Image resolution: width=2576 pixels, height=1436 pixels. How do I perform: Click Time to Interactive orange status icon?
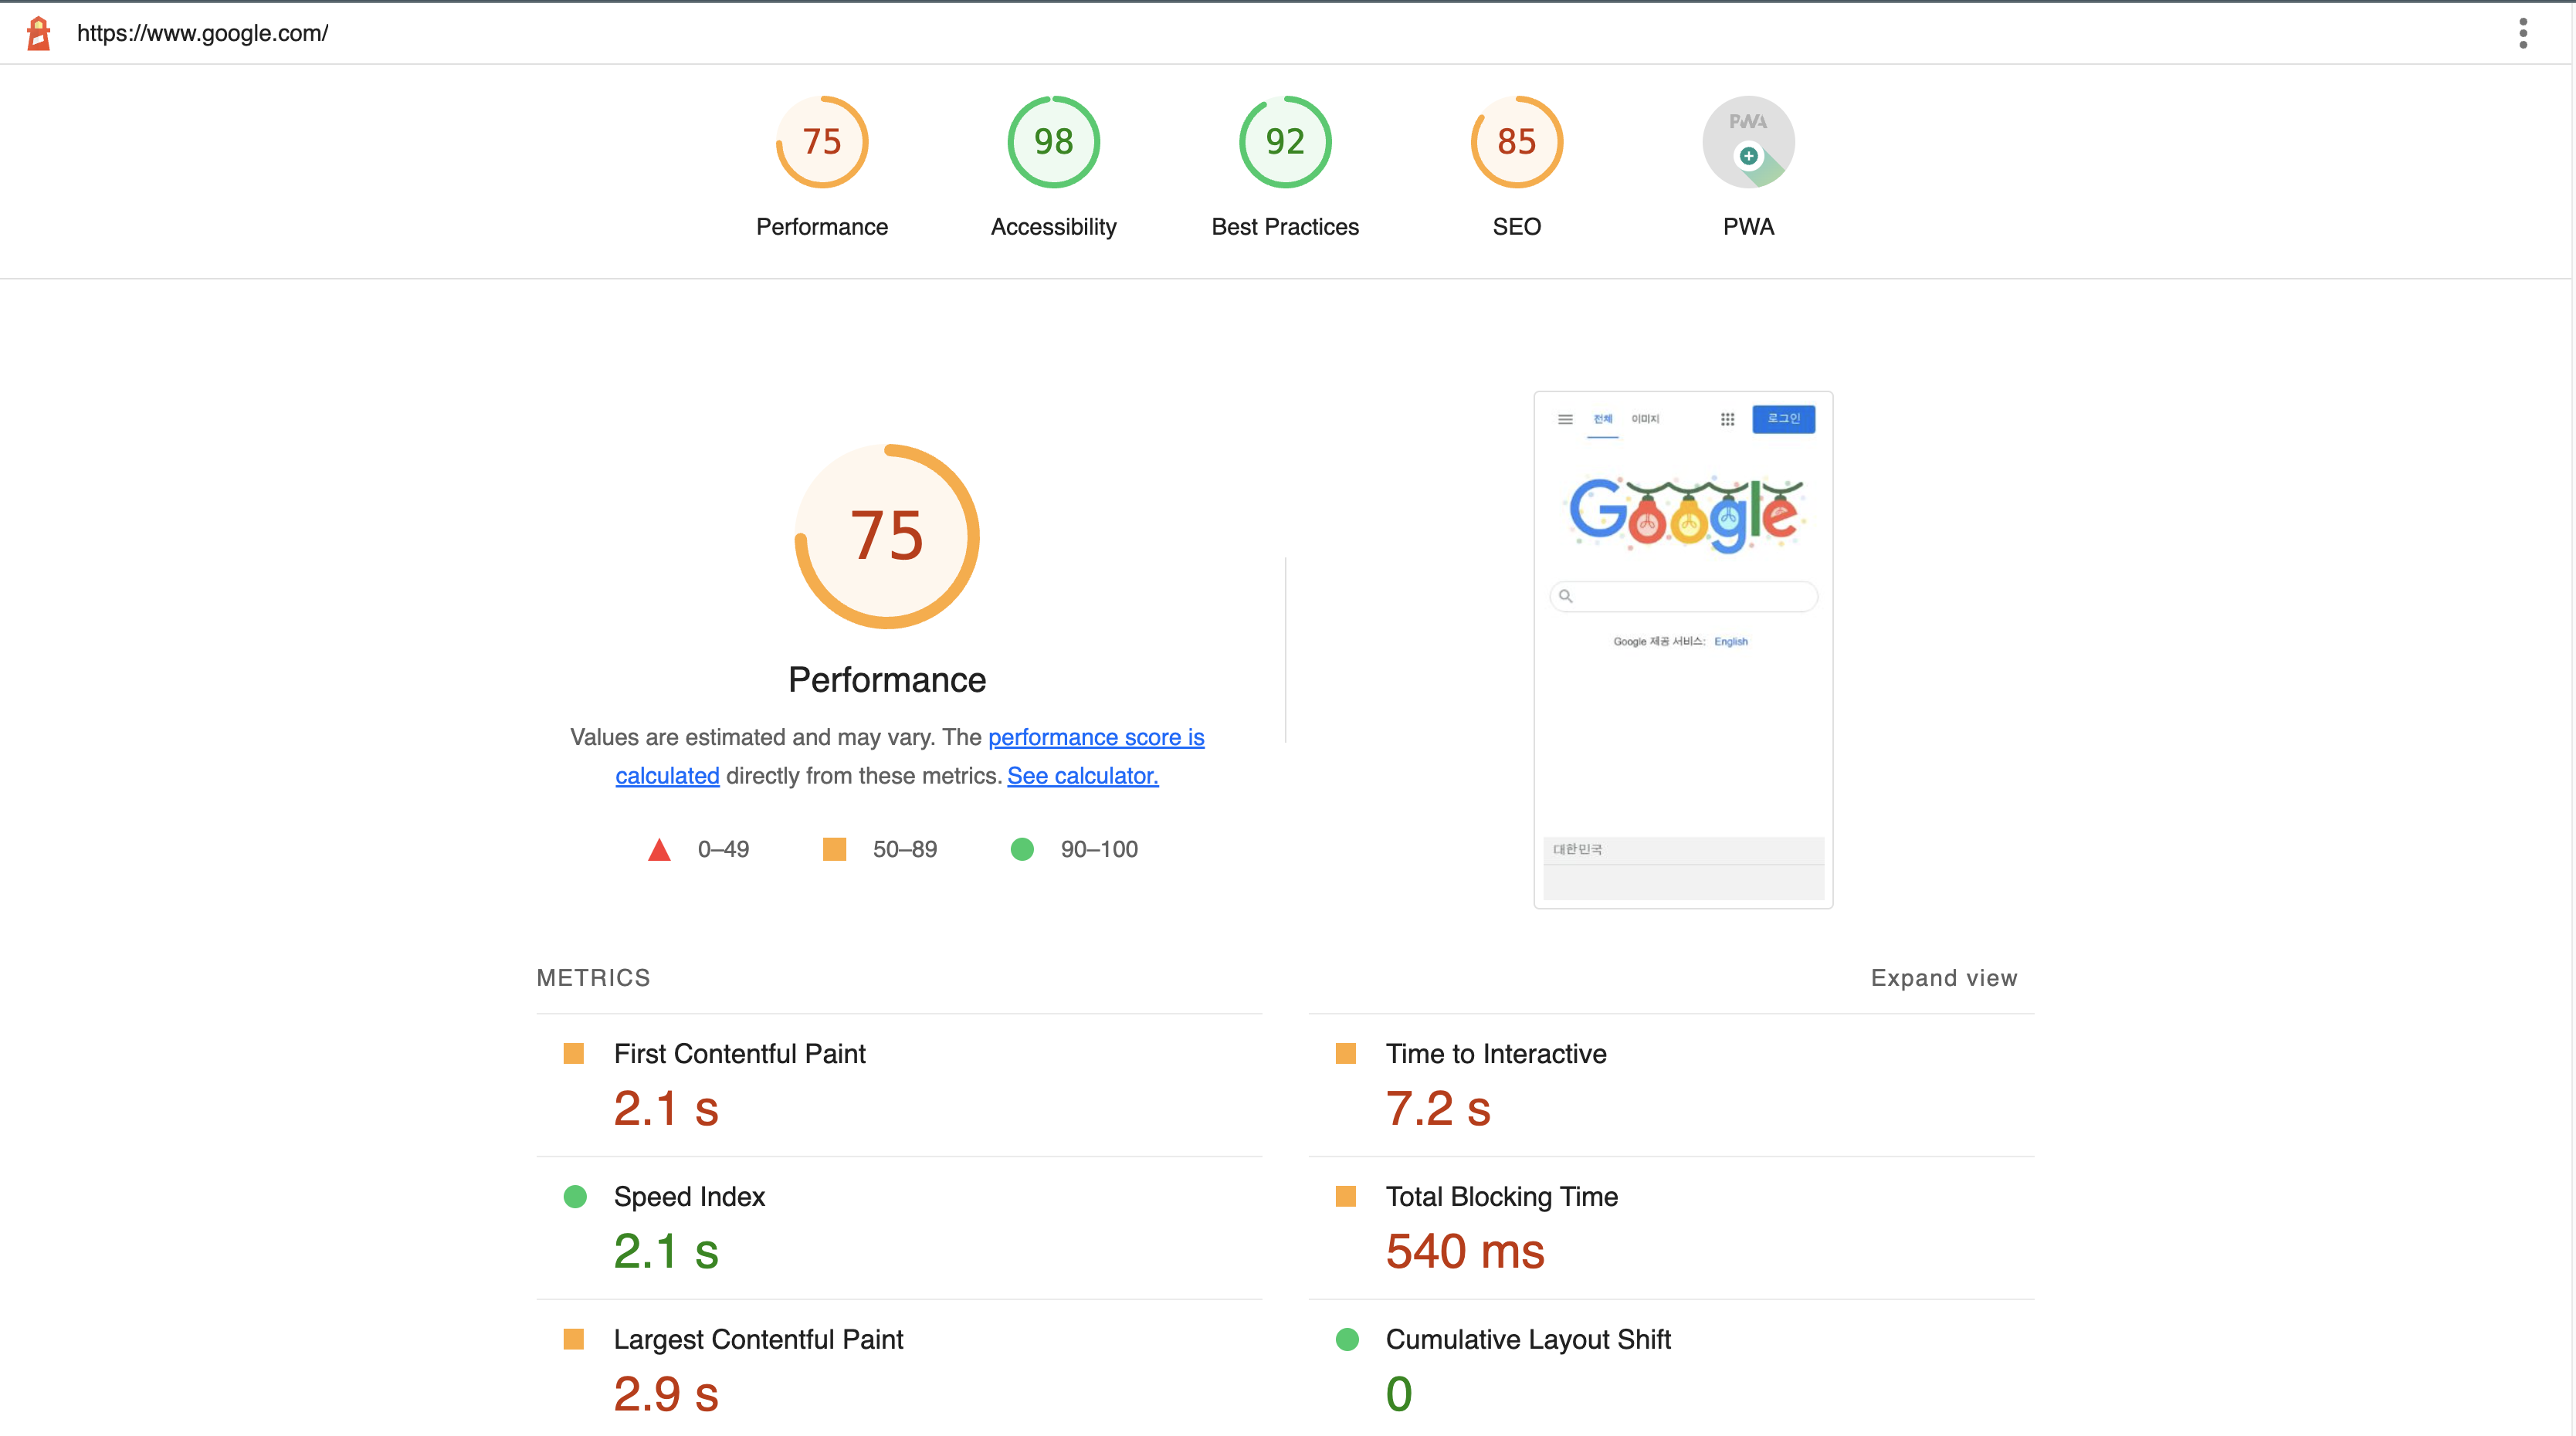(x=1346, y=1053)
